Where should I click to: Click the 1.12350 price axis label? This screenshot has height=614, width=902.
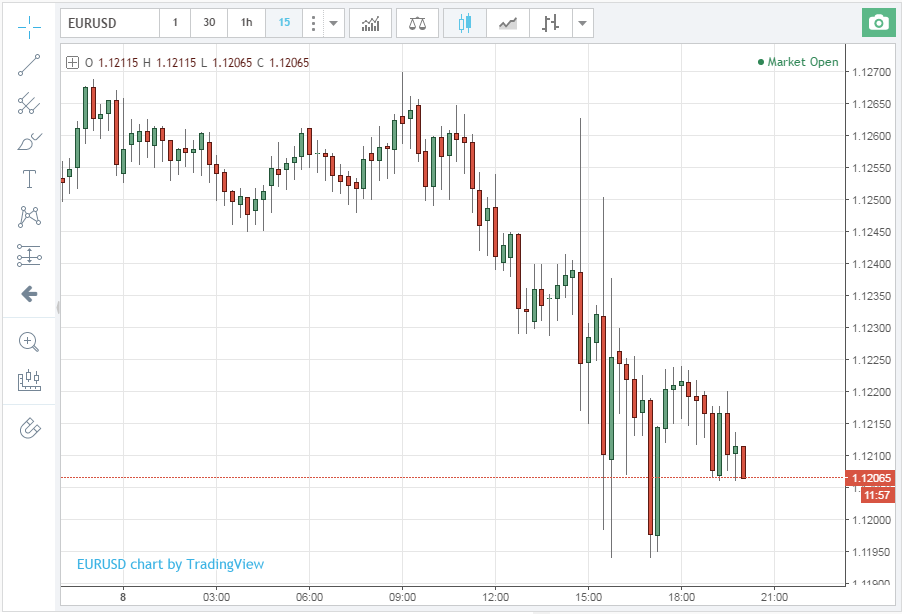click(872, 296)
